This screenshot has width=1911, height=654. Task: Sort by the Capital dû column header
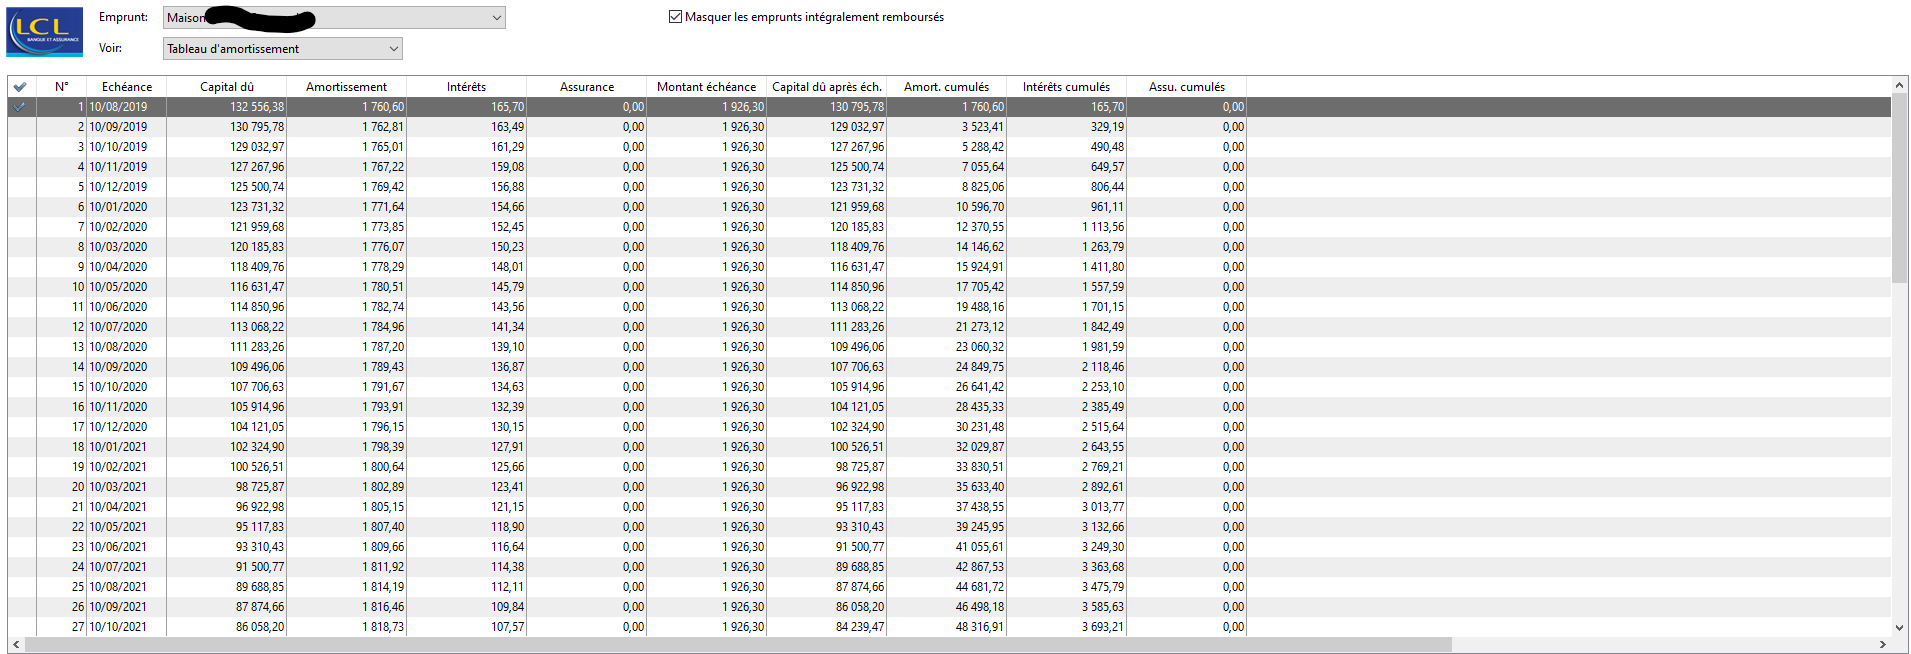coord(227,87)
